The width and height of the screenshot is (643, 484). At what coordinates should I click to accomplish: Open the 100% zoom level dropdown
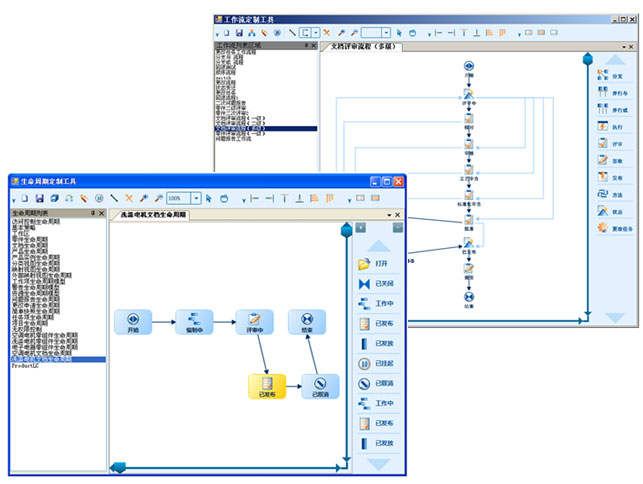195,198
